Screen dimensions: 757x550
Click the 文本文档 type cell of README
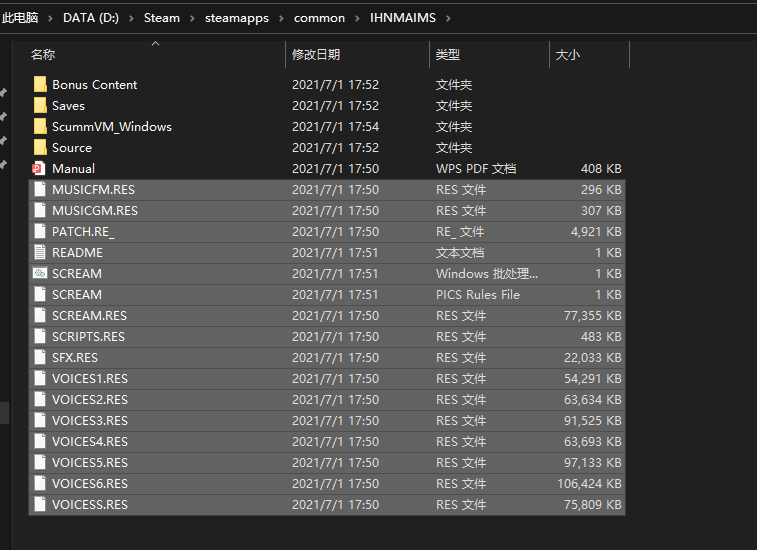pyautogui.click(x=460, y=253)
